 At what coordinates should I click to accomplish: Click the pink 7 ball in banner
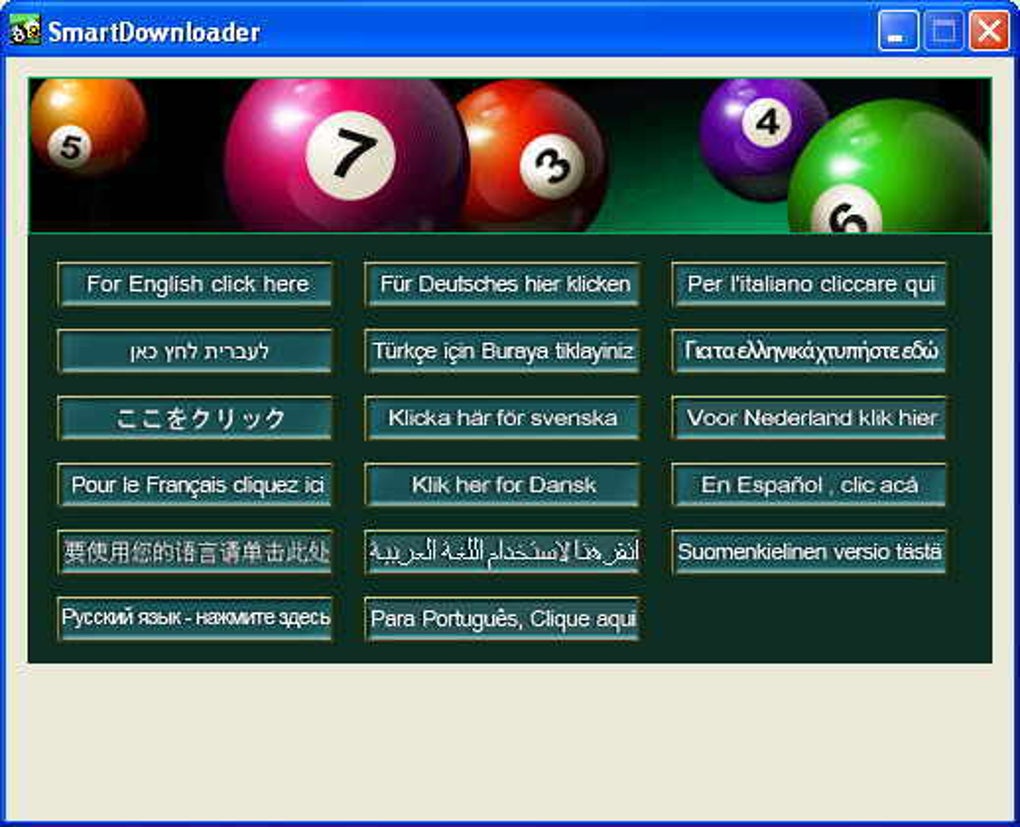(x=346, y=155)
